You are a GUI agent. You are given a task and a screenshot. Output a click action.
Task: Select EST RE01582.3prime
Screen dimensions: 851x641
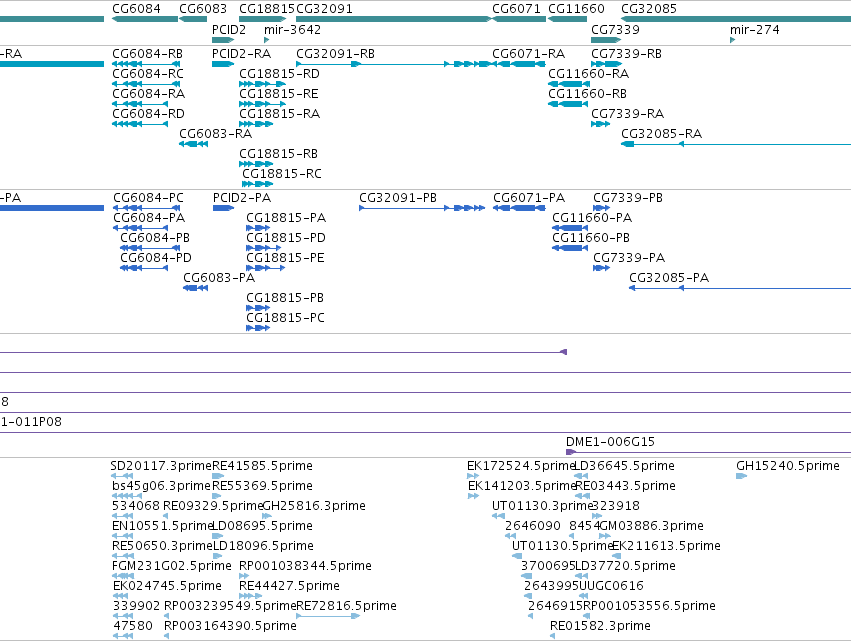click(600, 626)
